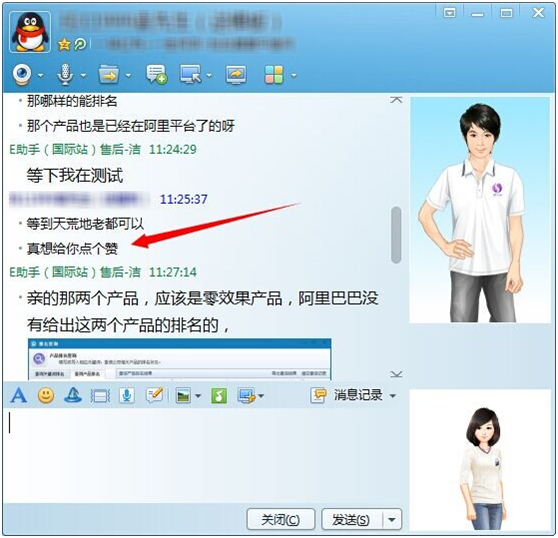This screenshot has width=558, height=538.
Task: Click the 发送(S) button
Action: pos(352,520)
